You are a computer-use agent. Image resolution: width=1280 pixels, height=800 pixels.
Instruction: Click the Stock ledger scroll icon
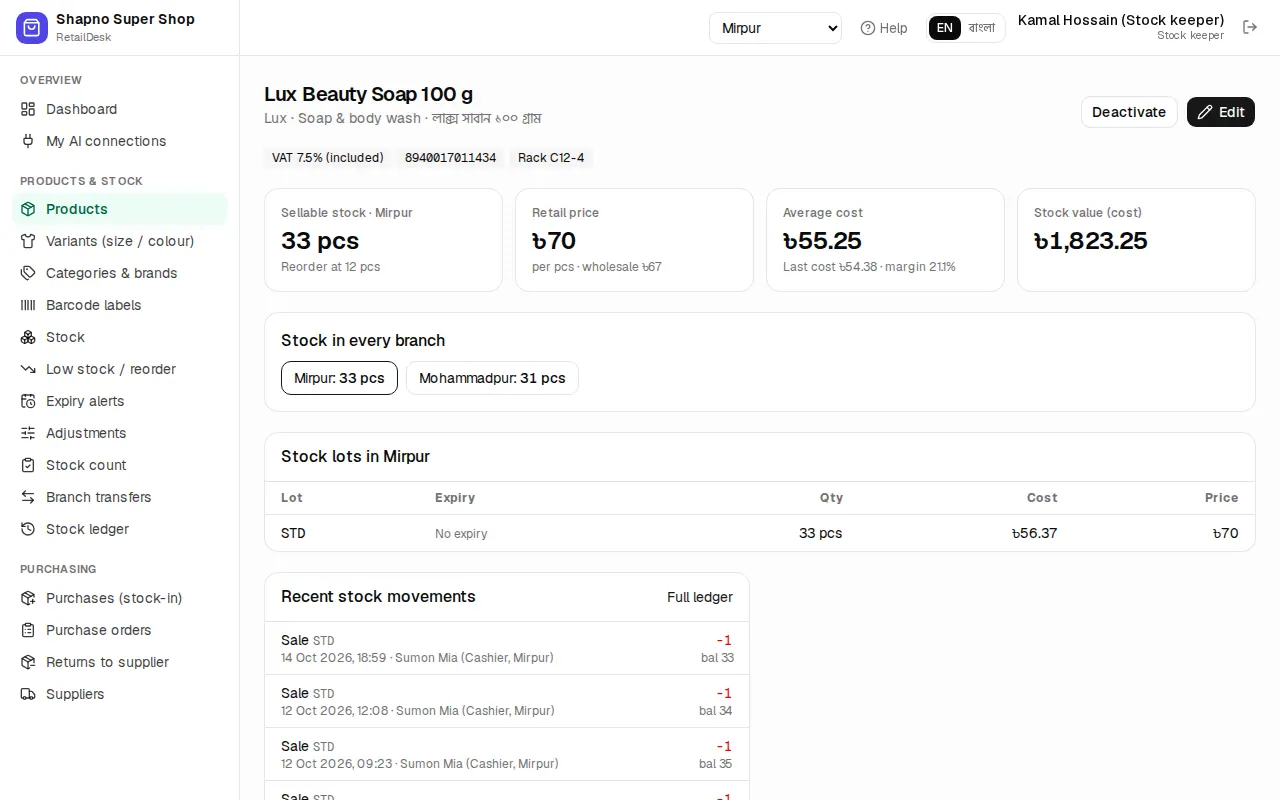(28, 529)
